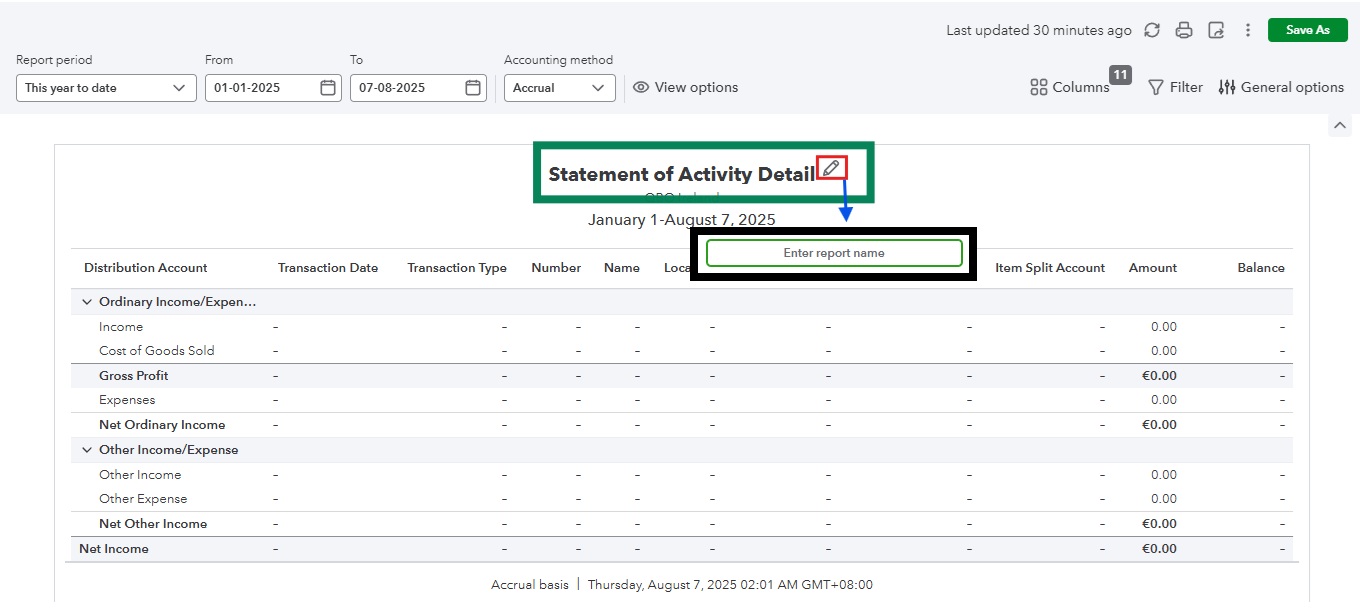Open General options
Screen dimensions: 1360x609
coord(1281,88)
